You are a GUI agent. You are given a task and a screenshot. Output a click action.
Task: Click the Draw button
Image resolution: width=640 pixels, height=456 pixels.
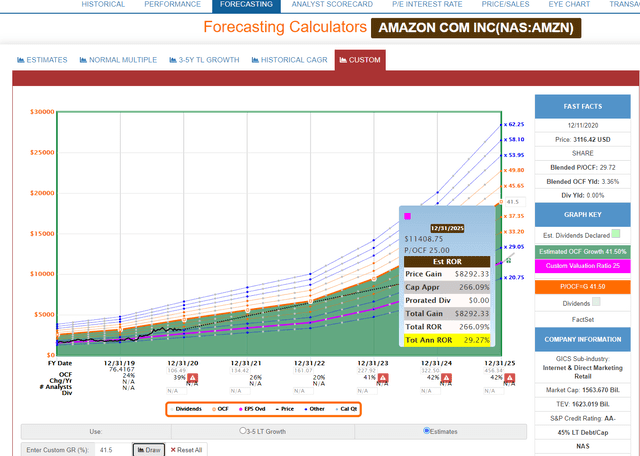pos(149,450)
